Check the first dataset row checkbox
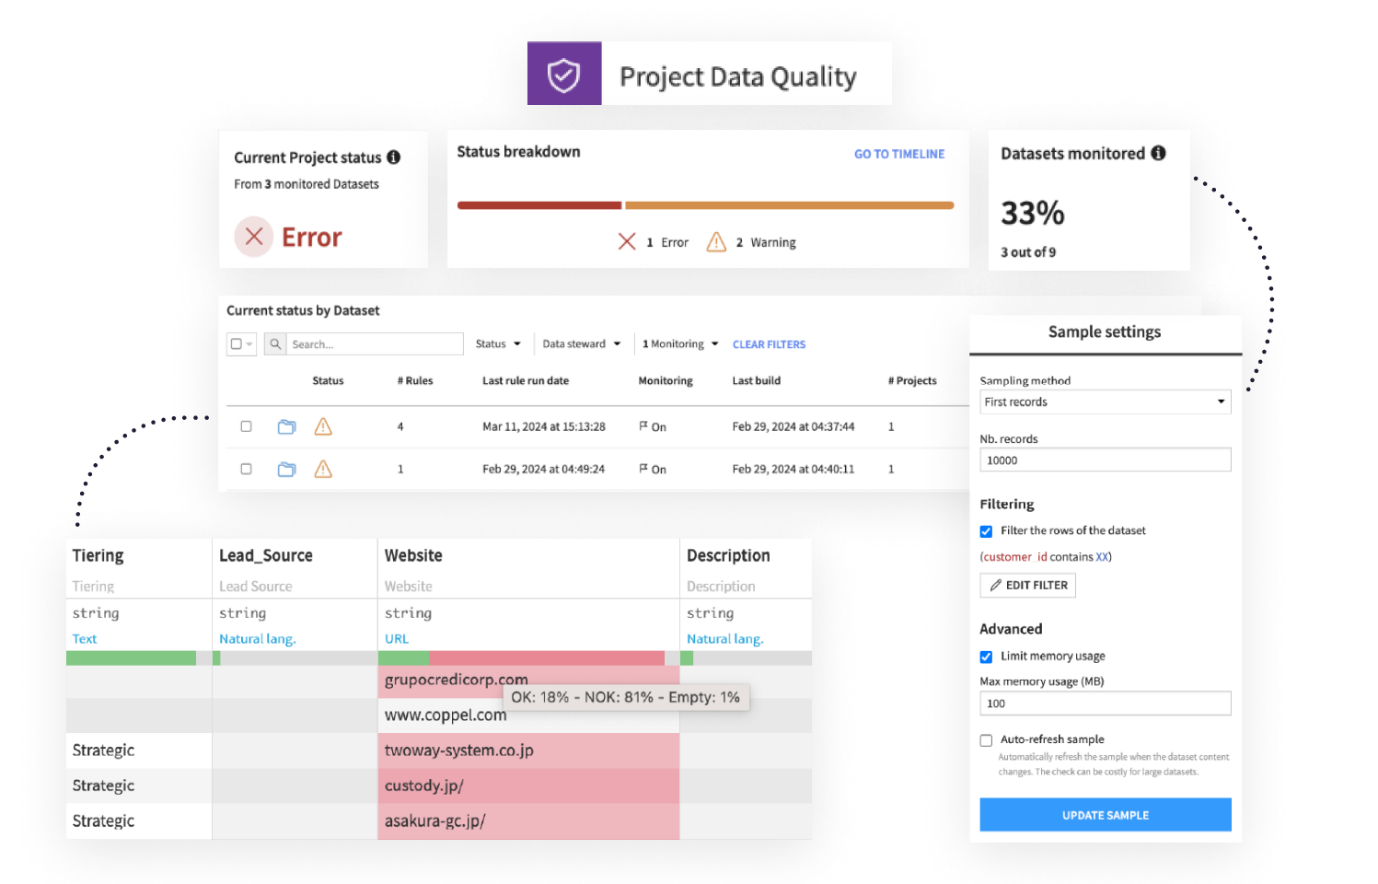Viewport: 1378px width, 884px height. click(246, 427)
